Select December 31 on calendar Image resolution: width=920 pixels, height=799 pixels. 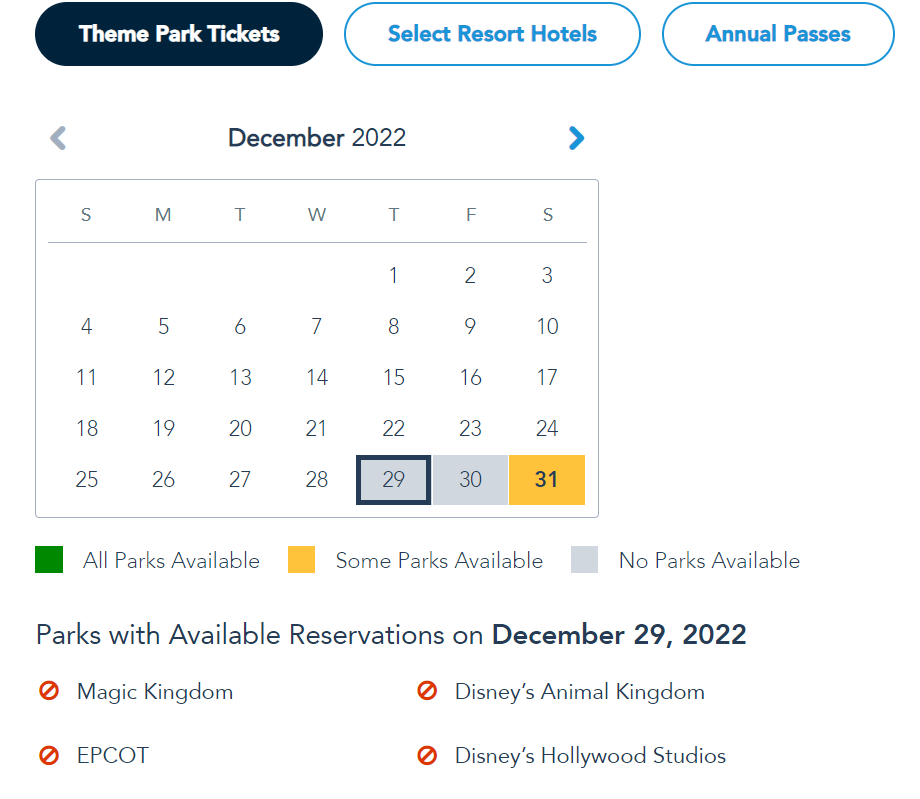point(547,480)
